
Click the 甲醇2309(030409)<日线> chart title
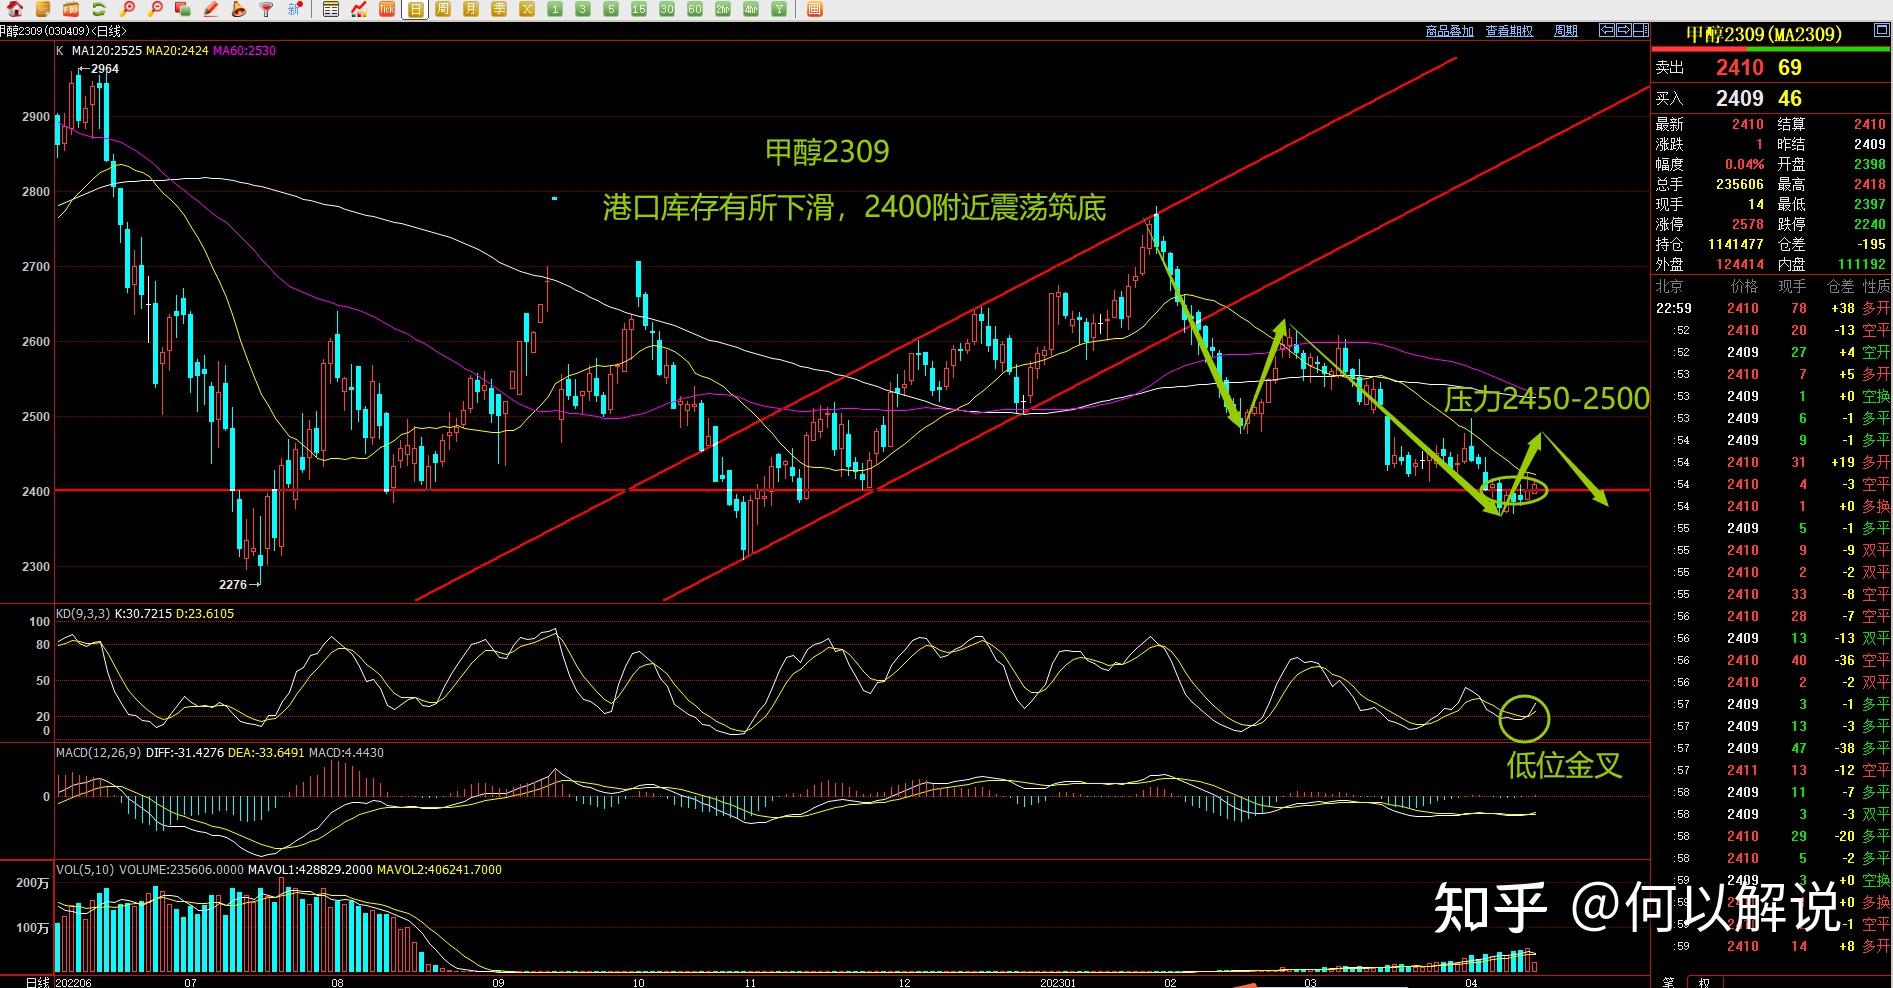[x=64, y=31]
